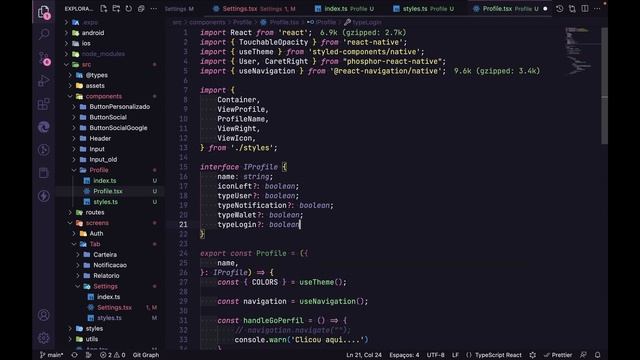Screen dimensions: 640x360
Task: Click the errors and warnings counter
Action: (113, 355)
